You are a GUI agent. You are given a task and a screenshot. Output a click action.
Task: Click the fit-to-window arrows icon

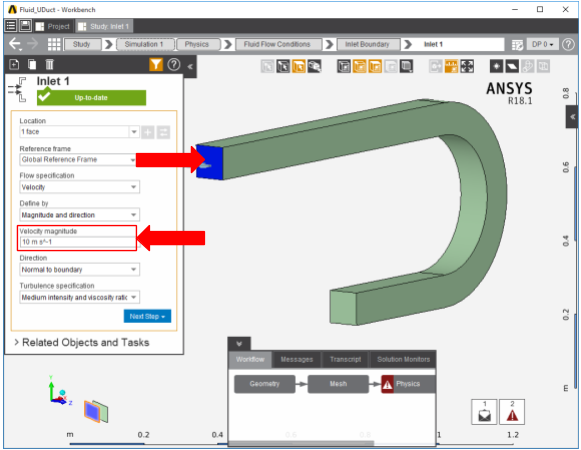[467, 66]
